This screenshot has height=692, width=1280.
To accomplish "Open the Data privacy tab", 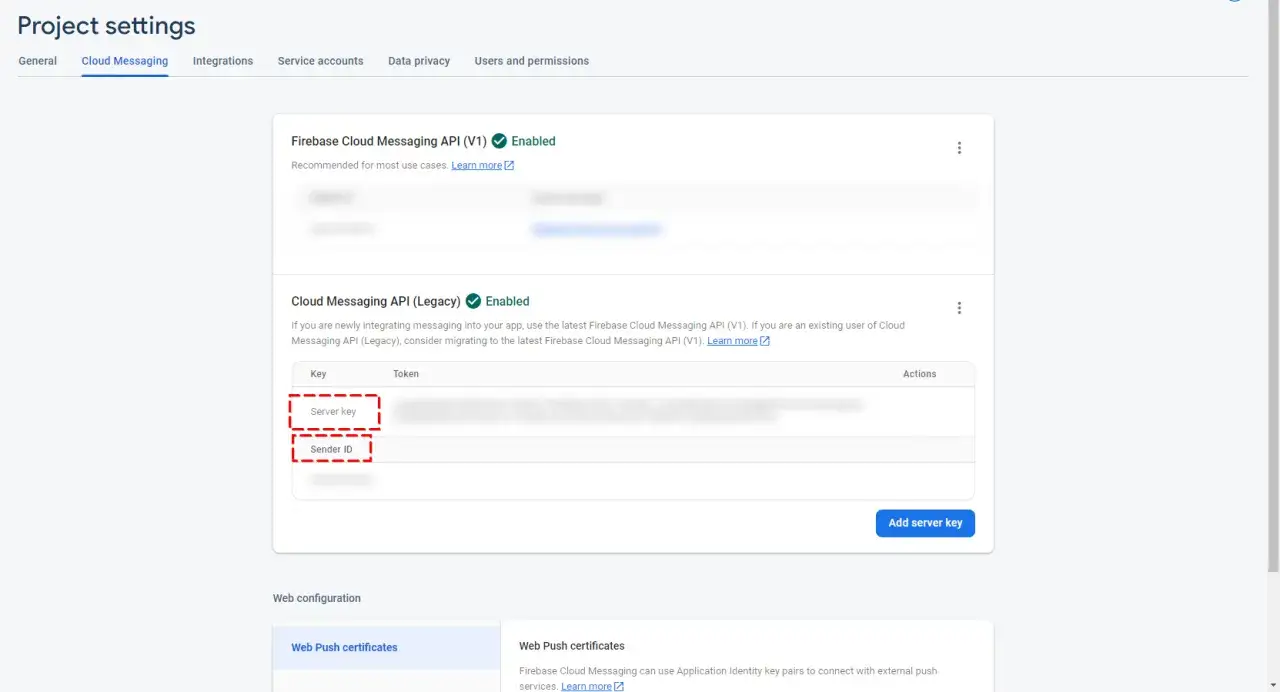I will 419,61.
